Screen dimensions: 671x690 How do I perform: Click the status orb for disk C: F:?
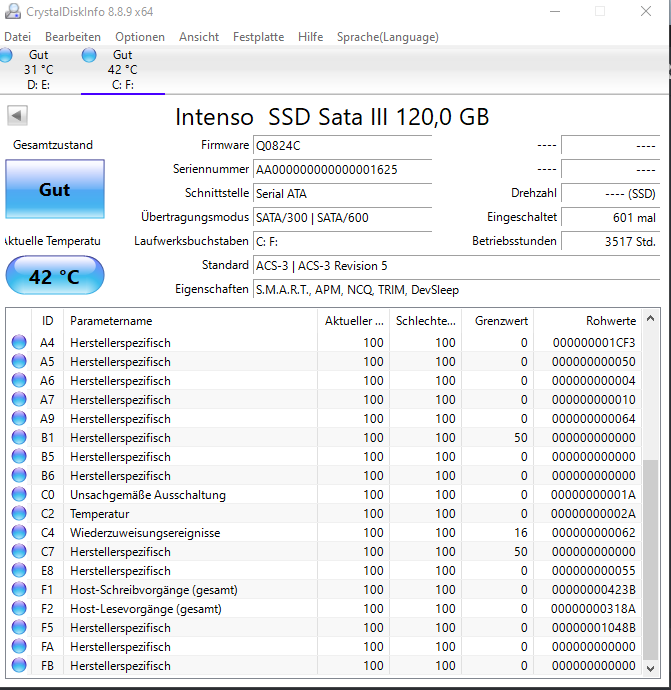89,55
